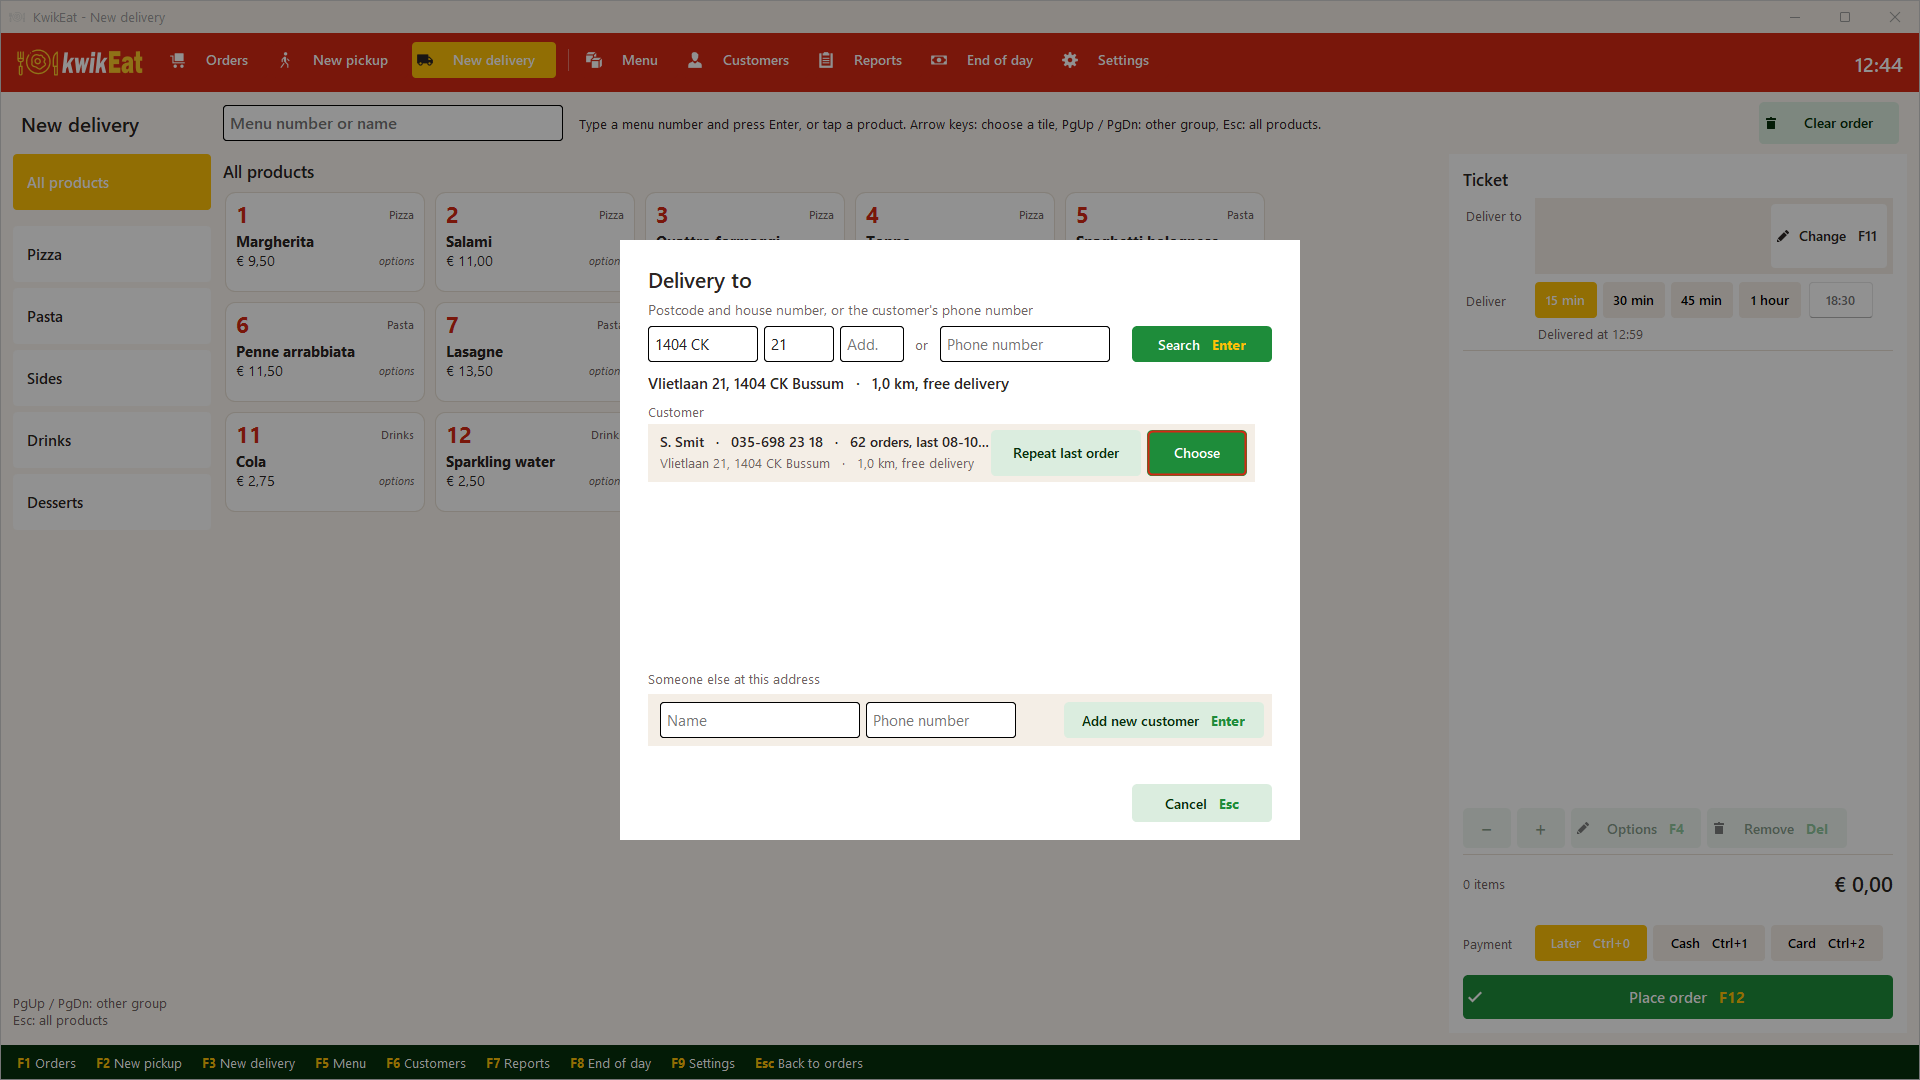Click the 18:30 custom time field
This screenshot has width=1920, height=1080.
coord(1841,300)
